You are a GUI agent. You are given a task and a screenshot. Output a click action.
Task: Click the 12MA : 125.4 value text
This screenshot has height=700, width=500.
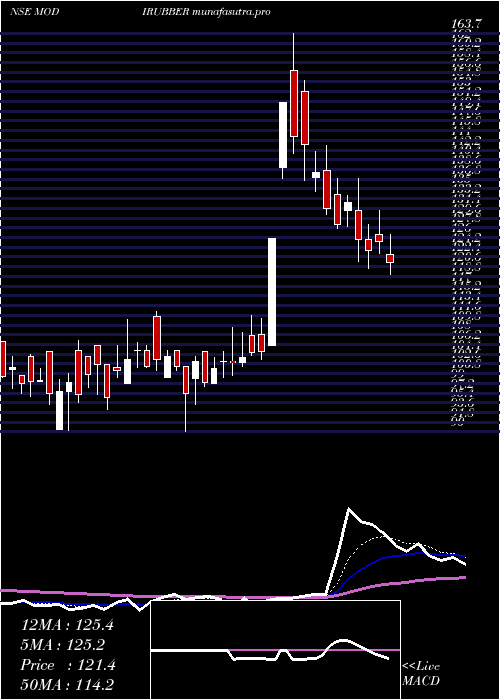coord(67,625)
